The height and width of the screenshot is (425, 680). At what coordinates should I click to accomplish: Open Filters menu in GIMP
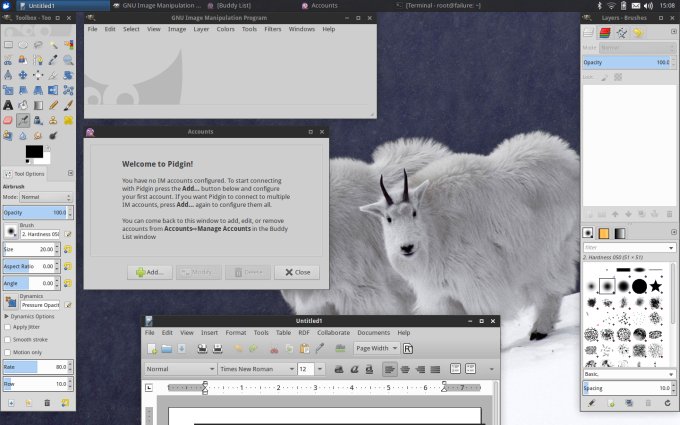pyautogui.click(x=273, y=29)
